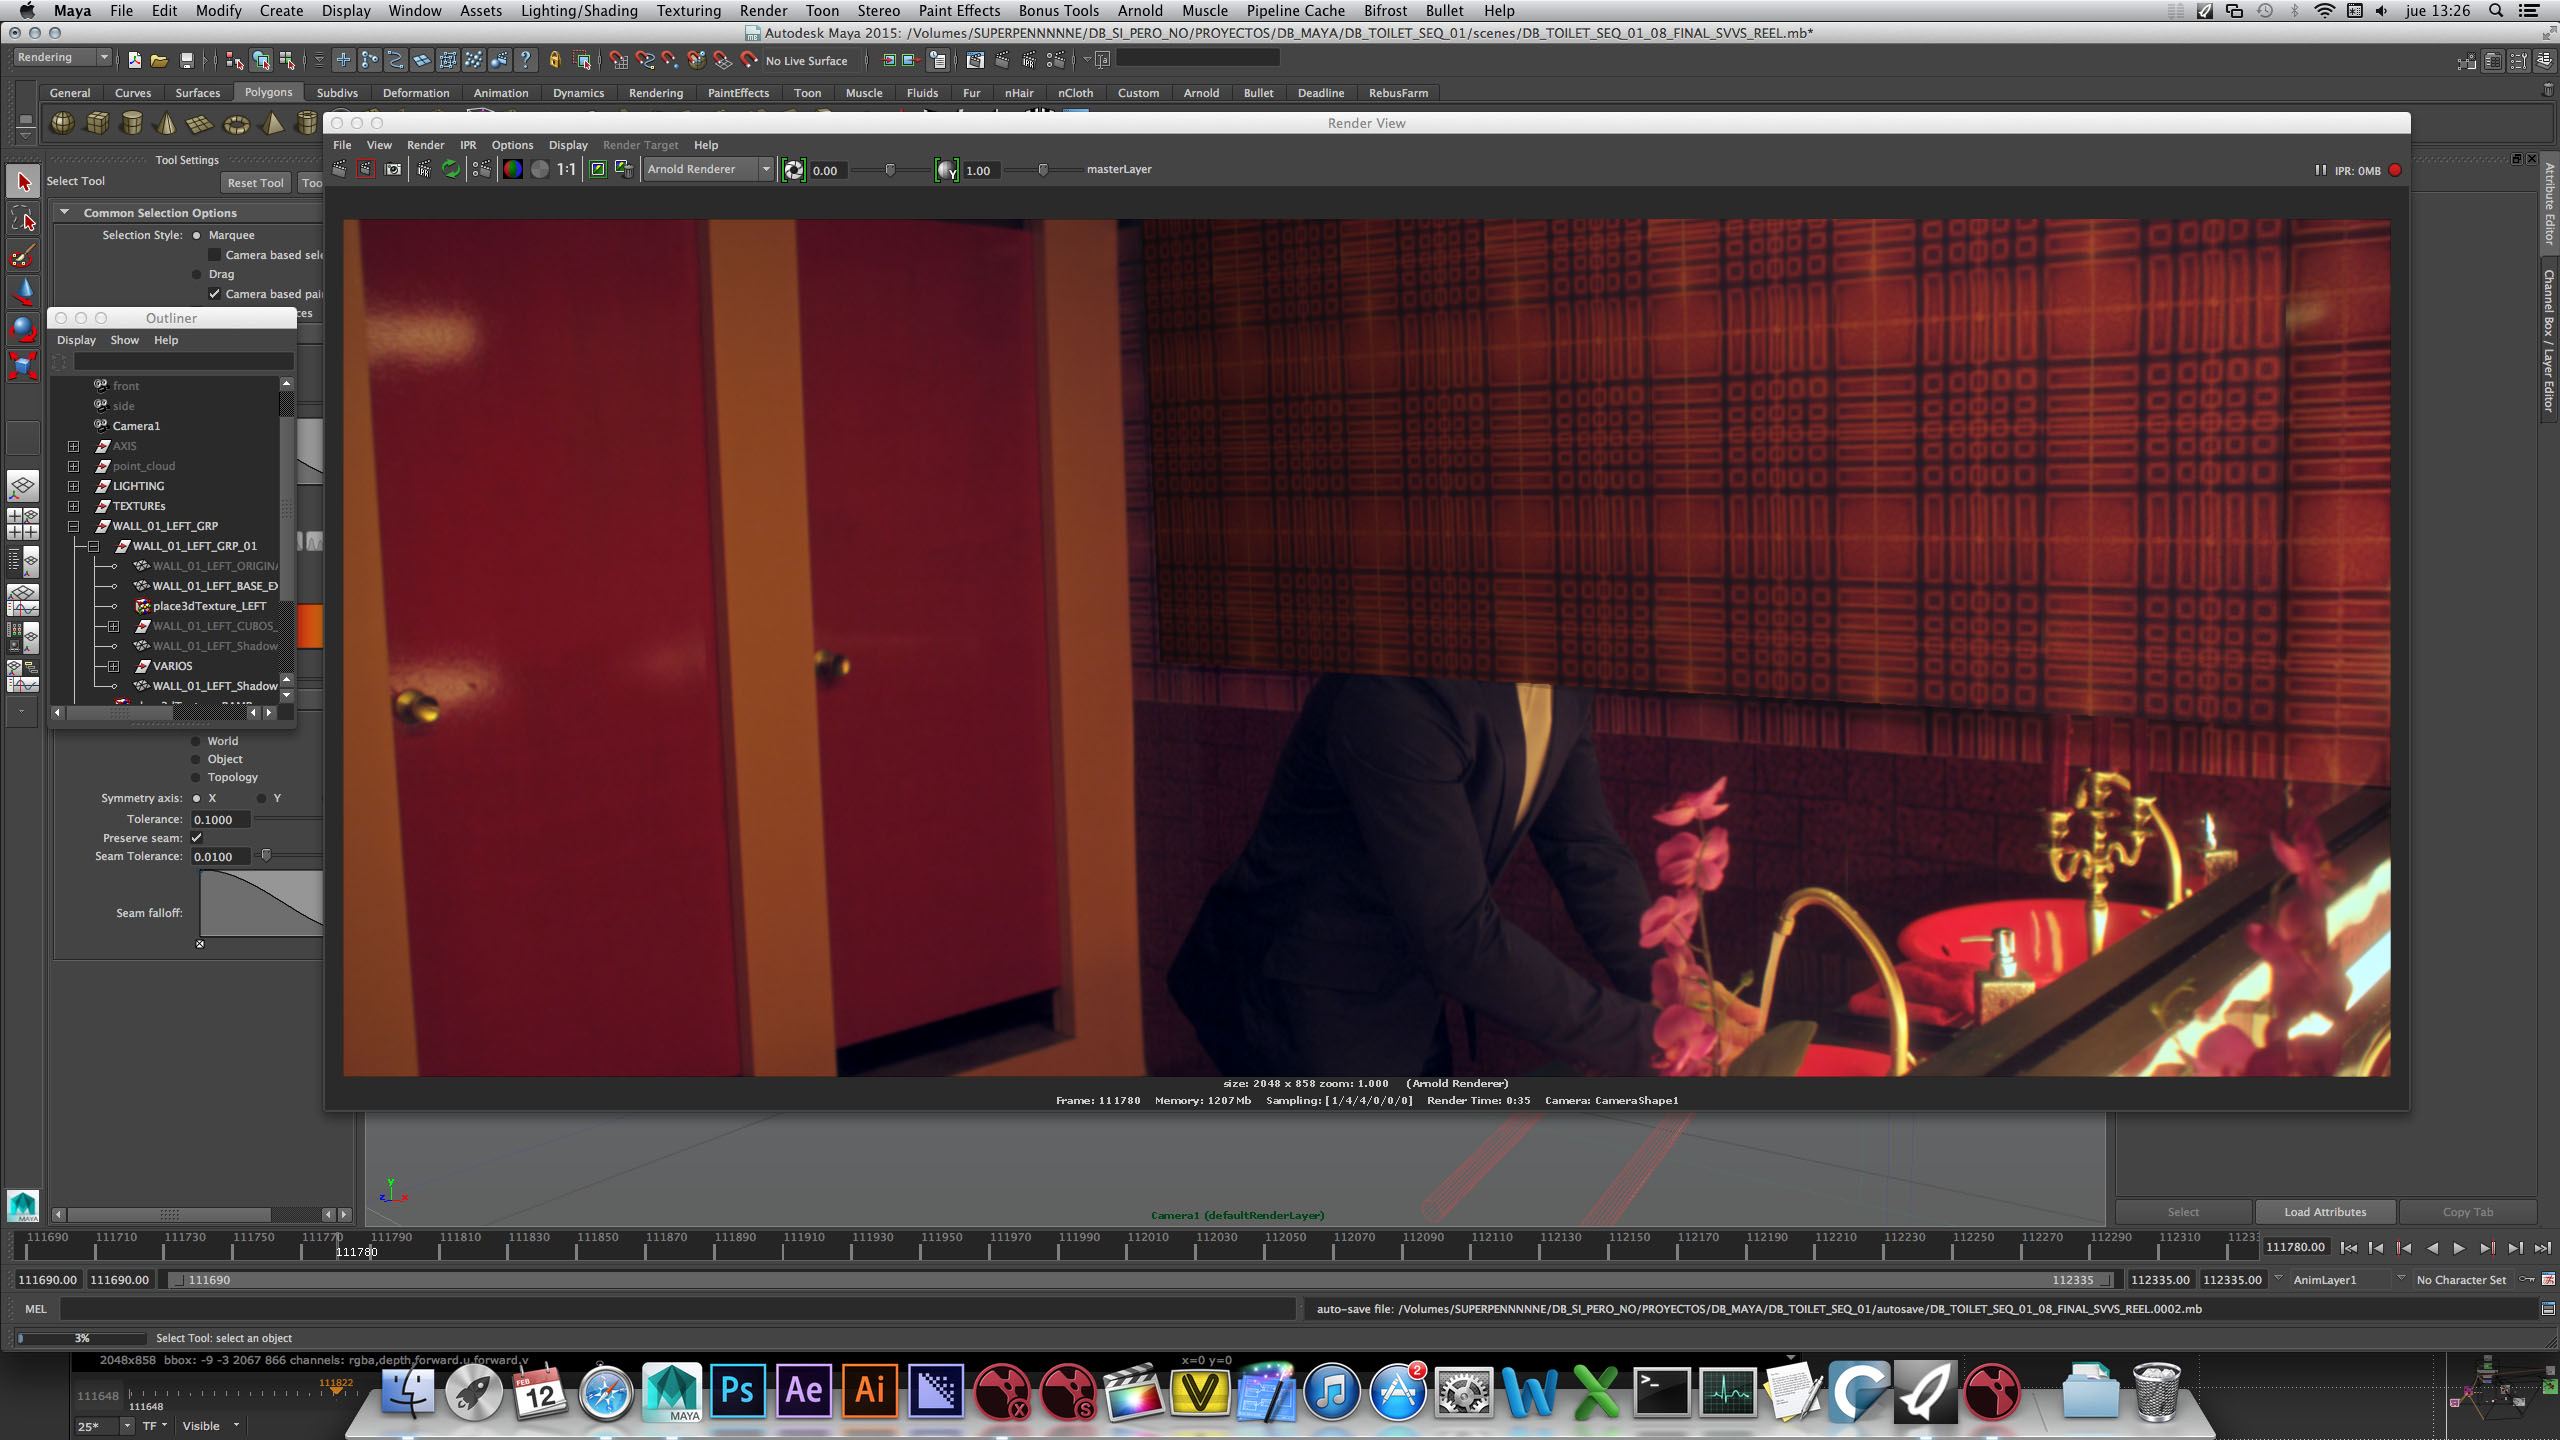Select the Move tool cone icon
The width and height of the screenshot is (2560, 1440).
coord(24,292)
